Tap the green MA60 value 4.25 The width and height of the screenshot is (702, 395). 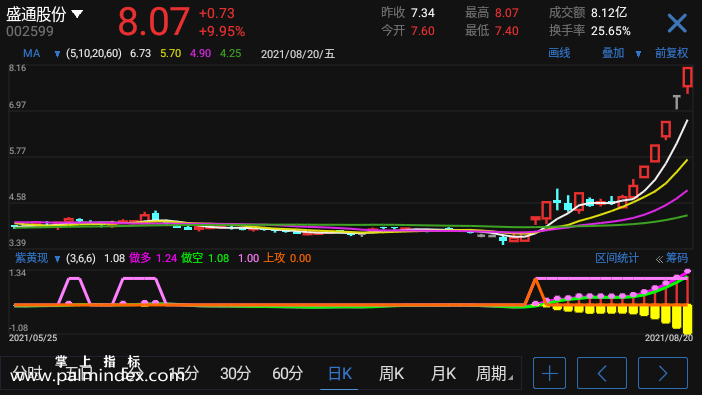tap(231, 54)
